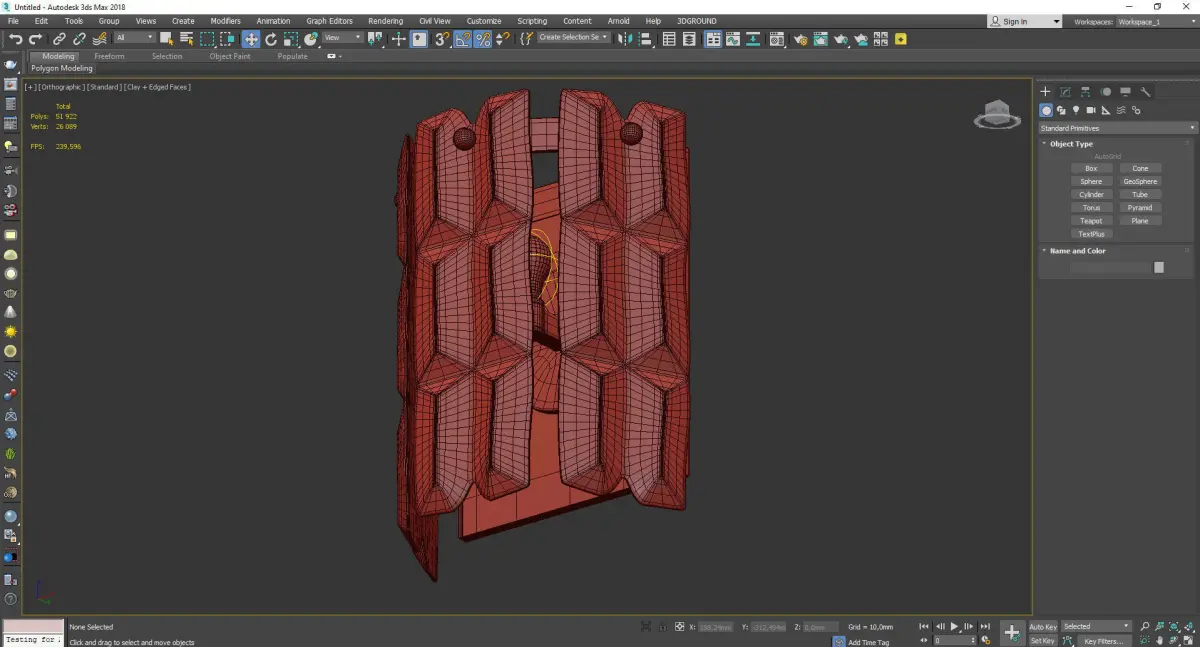Switch to the Freeform ribbon tab
1200x647 pixels.
coord(109,56)
